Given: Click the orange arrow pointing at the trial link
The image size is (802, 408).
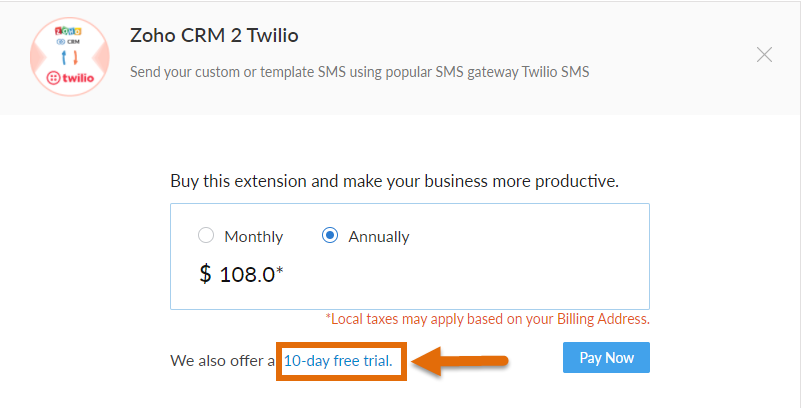Looking at the screenshot, I should pyautogui.click(x=459, y=361).
